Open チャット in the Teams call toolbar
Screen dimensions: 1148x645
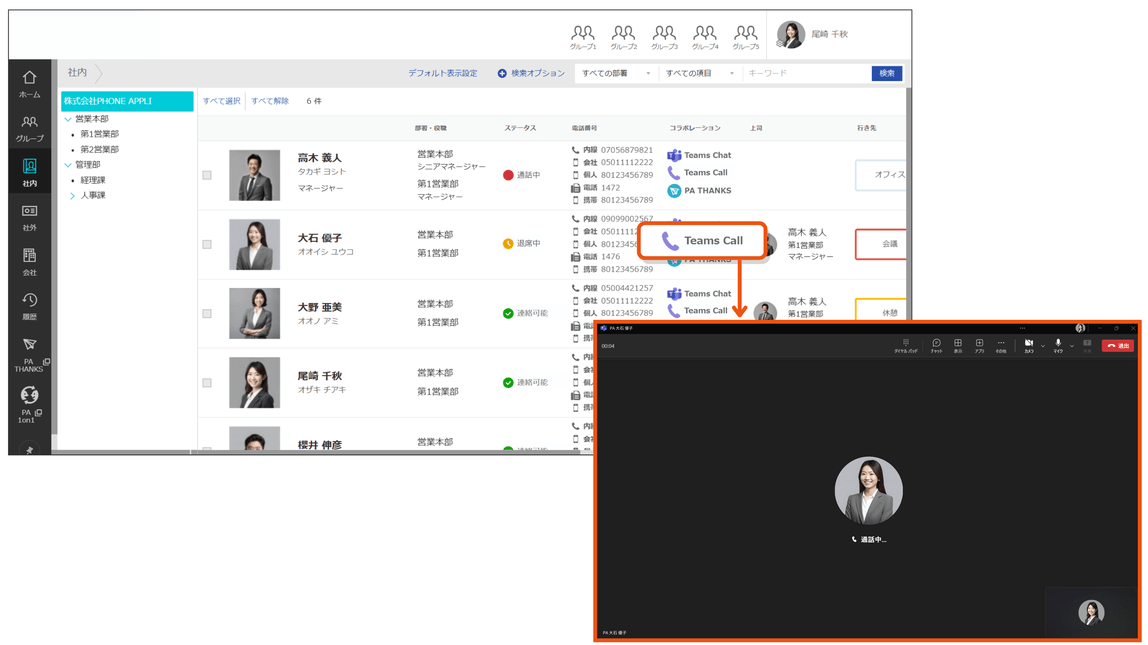(x=936, y=346)
